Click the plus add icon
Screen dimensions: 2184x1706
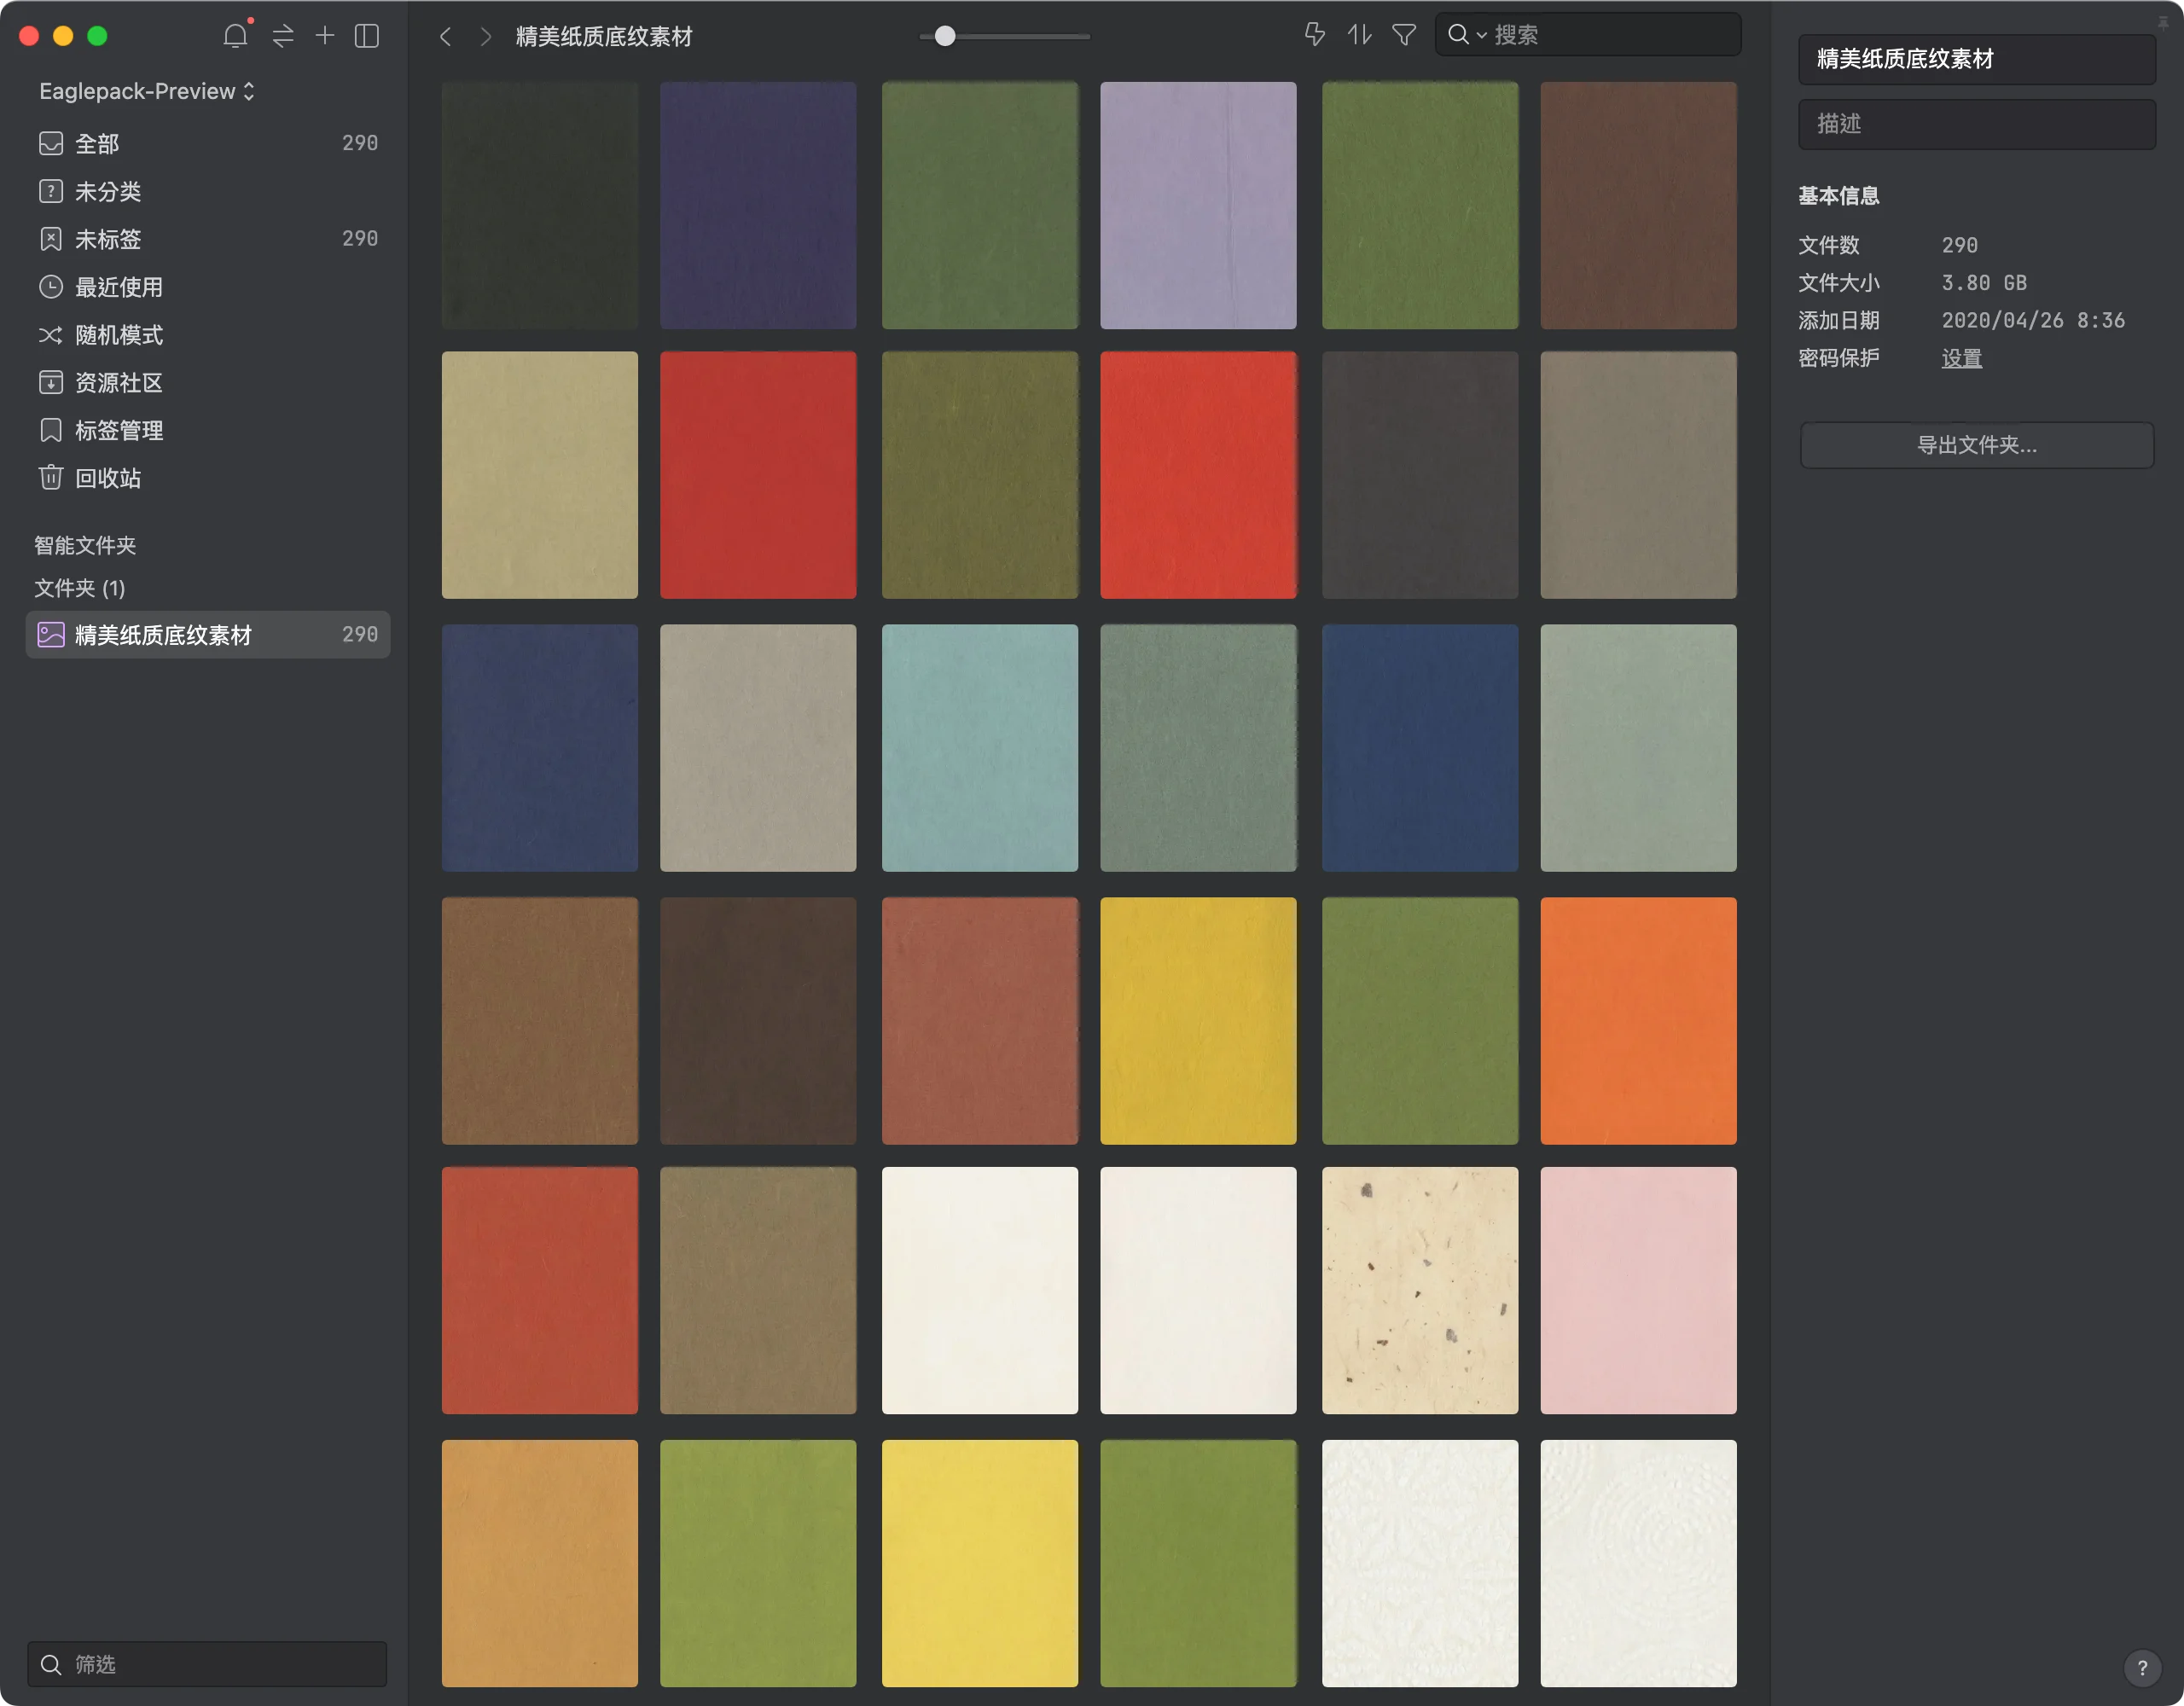tap(325, 36)
